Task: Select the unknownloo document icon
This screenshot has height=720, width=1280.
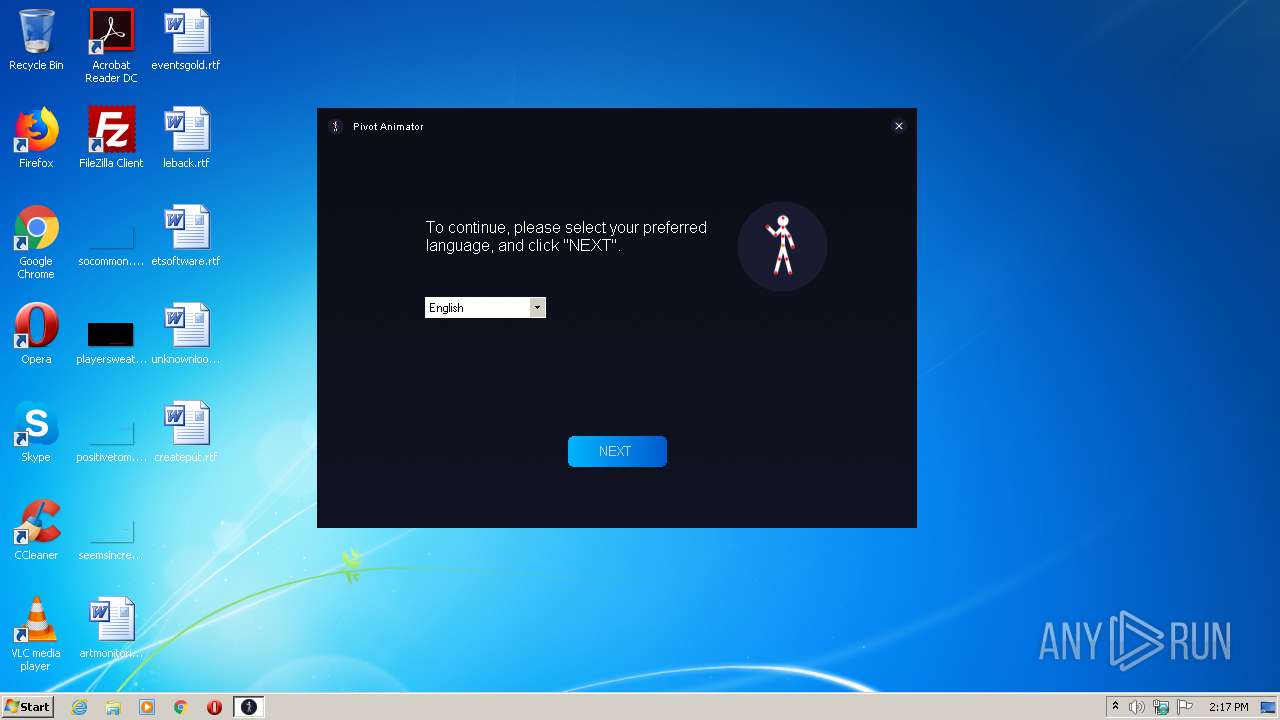Action: (x=186, y=334)
